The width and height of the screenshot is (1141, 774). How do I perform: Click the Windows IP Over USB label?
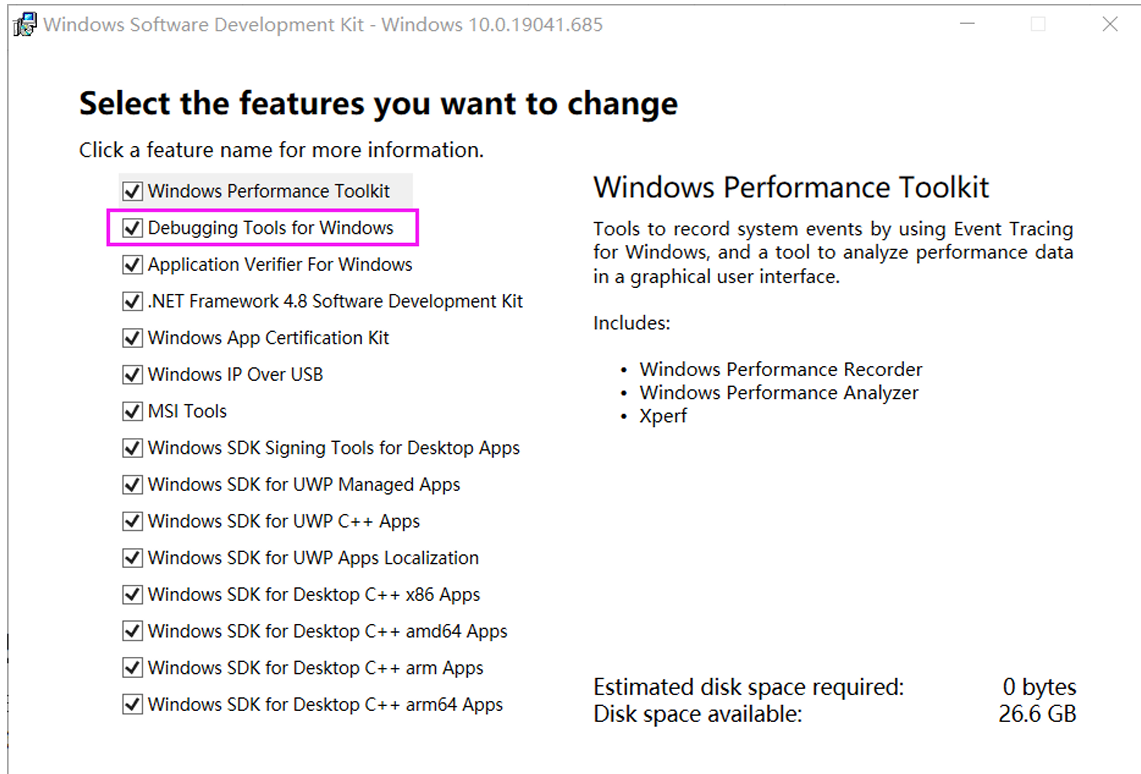[235, 375]
